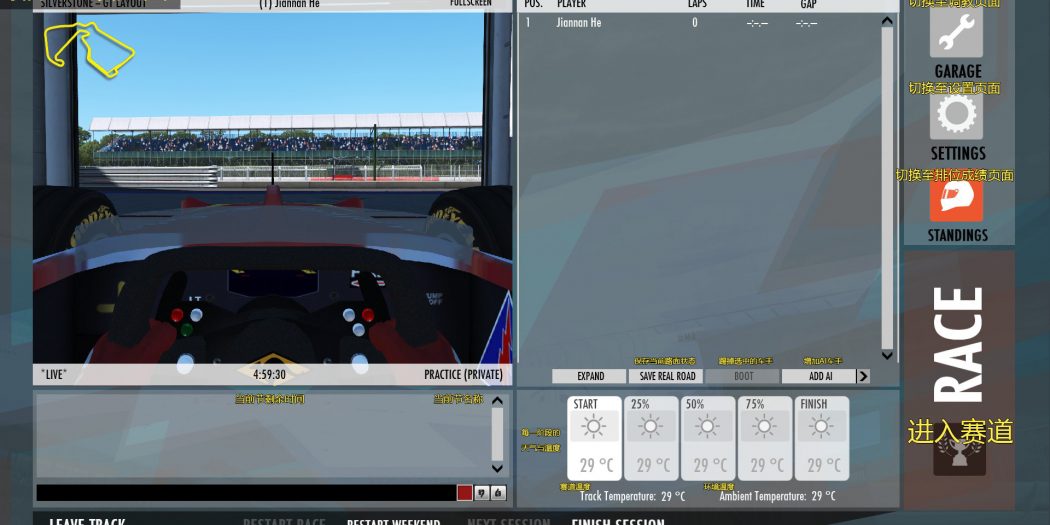The height and width of the screenshot is (525, 1050).
Task: Click the chat box vertical scrollbar
Action: coord(497,434)
